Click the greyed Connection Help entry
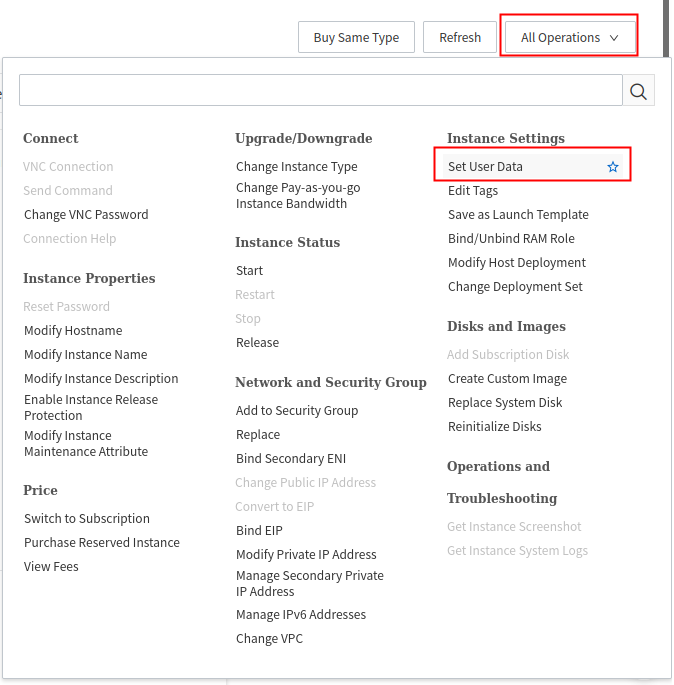The height and width of the screenshot is (685, 674). tap(69, 239)
